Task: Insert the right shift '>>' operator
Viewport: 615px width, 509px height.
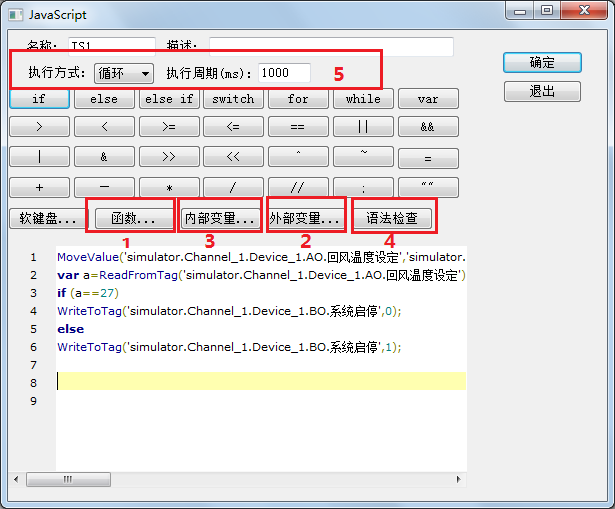Action: click(169, 157)
